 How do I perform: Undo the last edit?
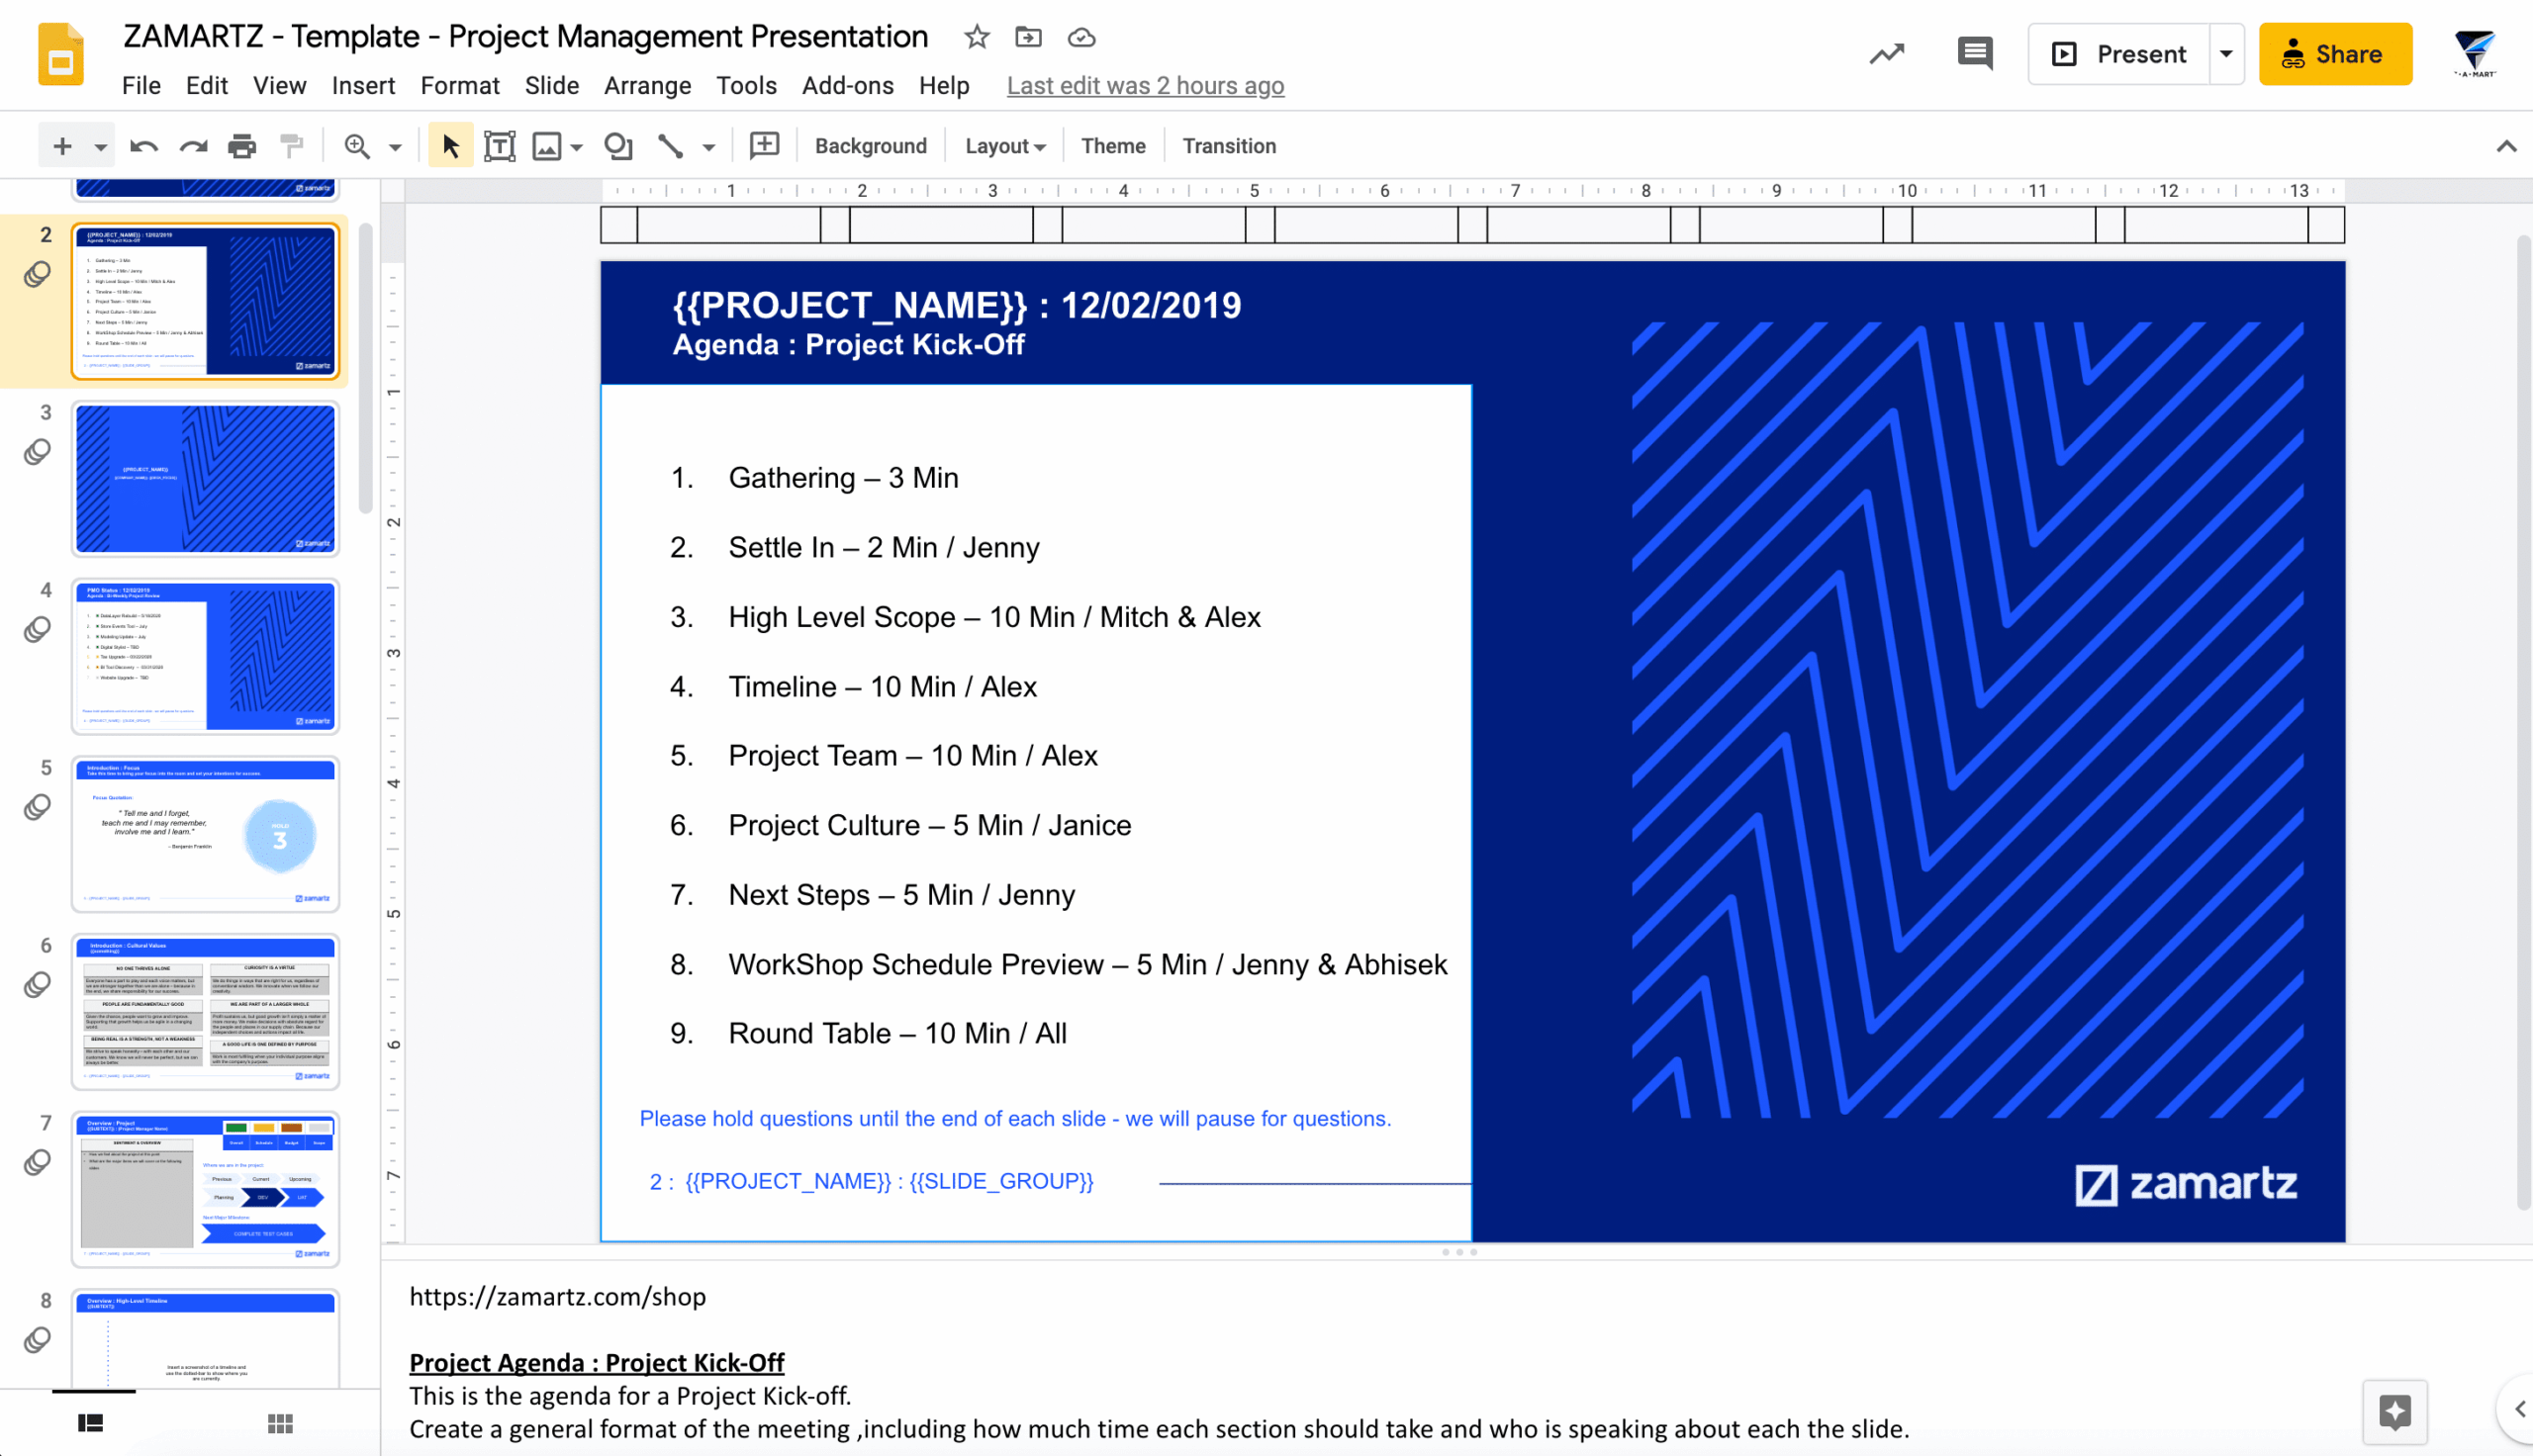(x=143, y=145)
